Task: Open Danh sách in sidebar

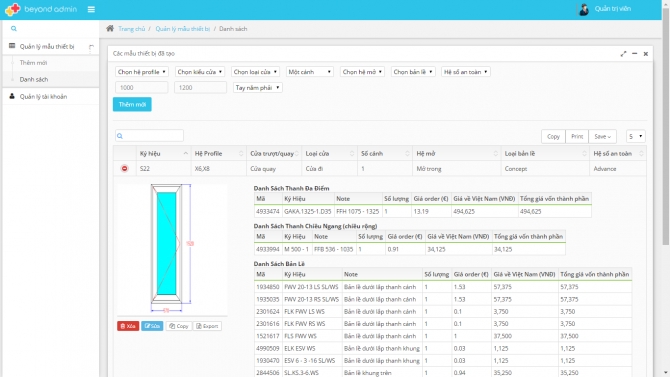Action: (x=34, y=80)
